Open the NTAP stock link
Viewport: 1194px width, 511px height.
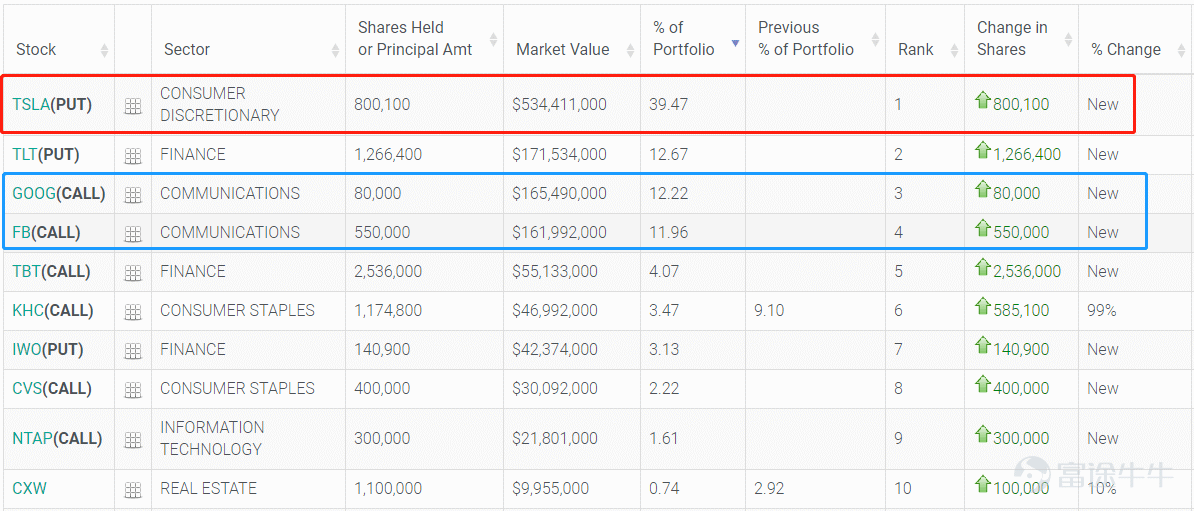(x=32, y=438)
